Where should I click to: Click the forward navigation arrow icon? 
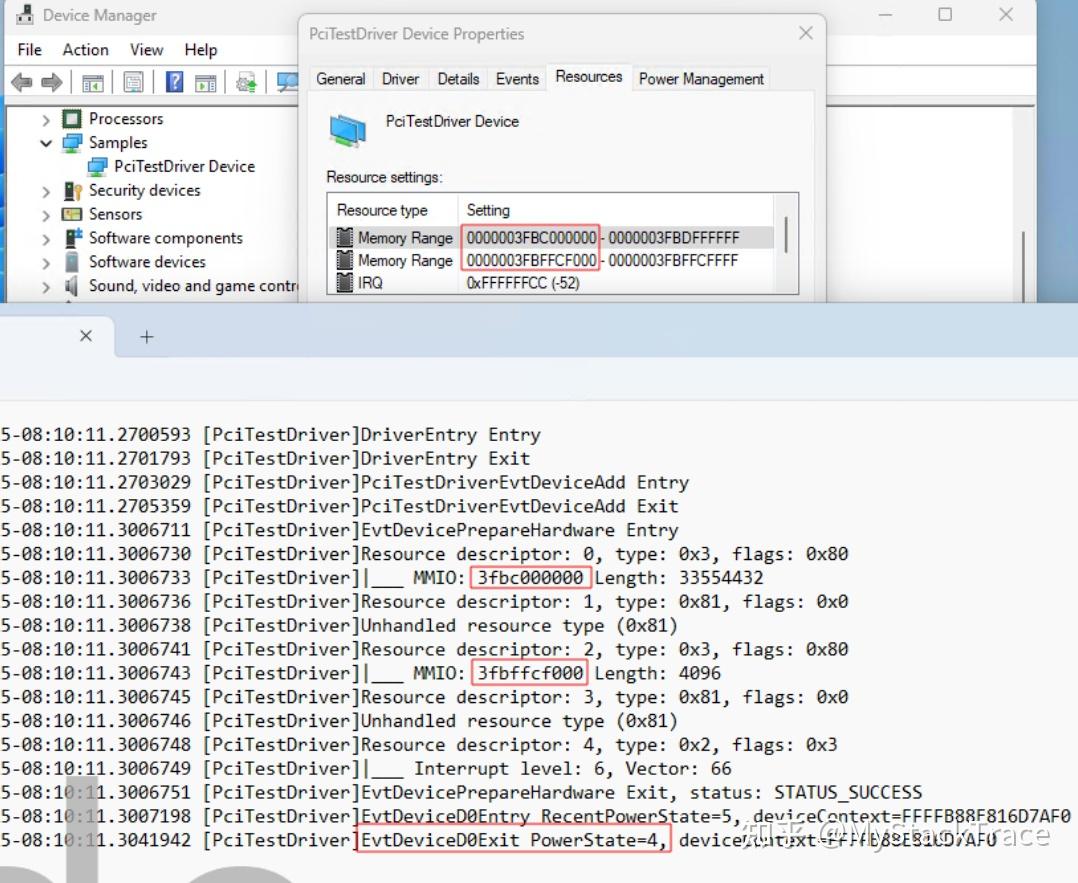click(52, 82)
